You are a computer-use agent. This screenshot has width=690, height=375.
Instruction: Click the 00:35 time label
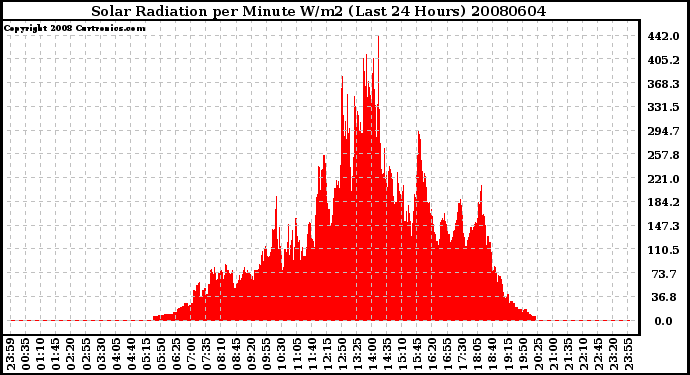coord(26,354)
